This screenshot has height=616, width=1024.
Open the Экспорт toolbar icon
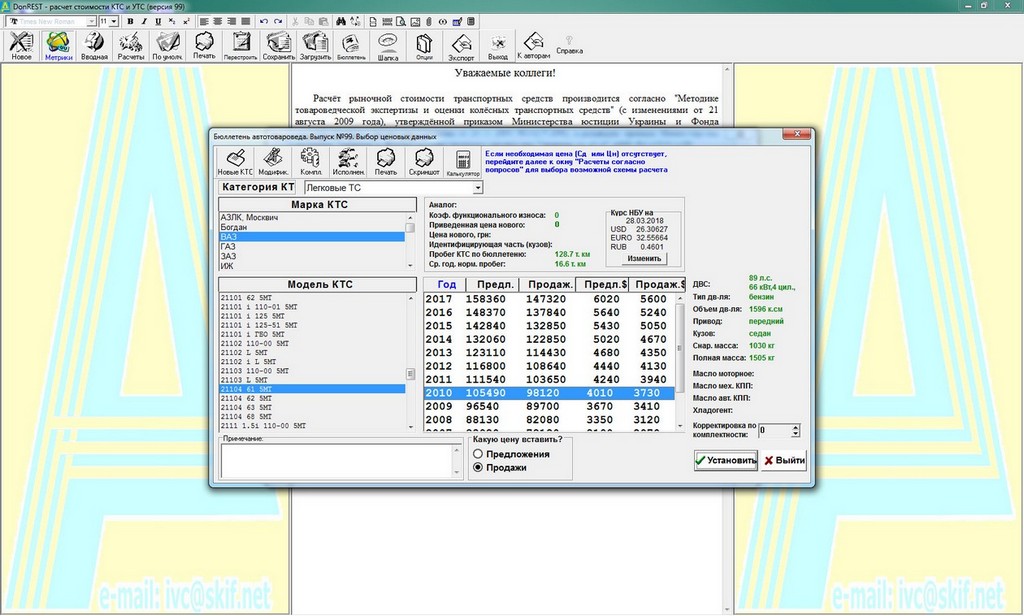point(462,45)
